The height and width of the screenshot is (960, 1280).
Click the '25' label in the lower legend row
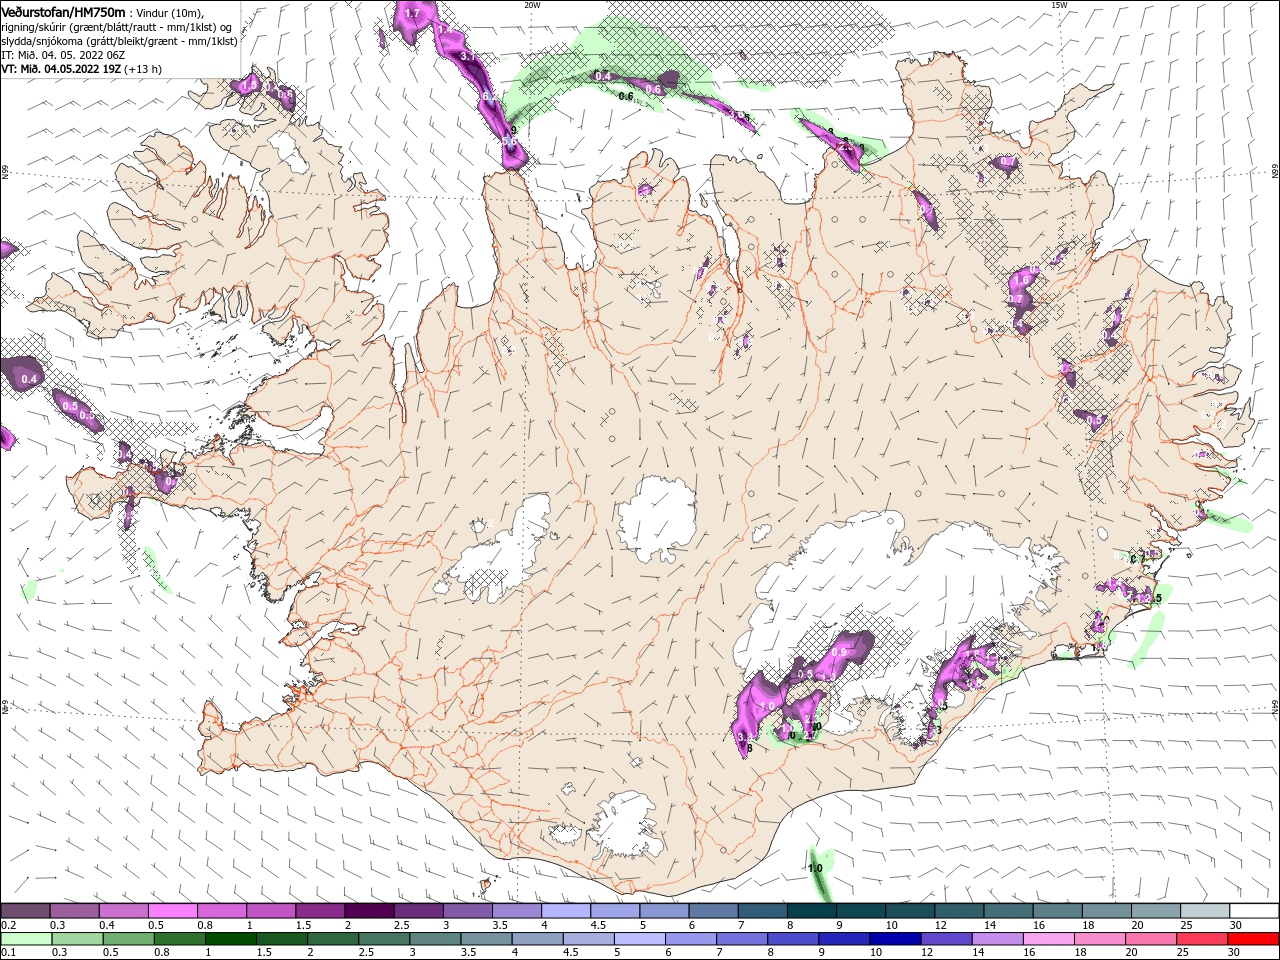coord(1183,953)
